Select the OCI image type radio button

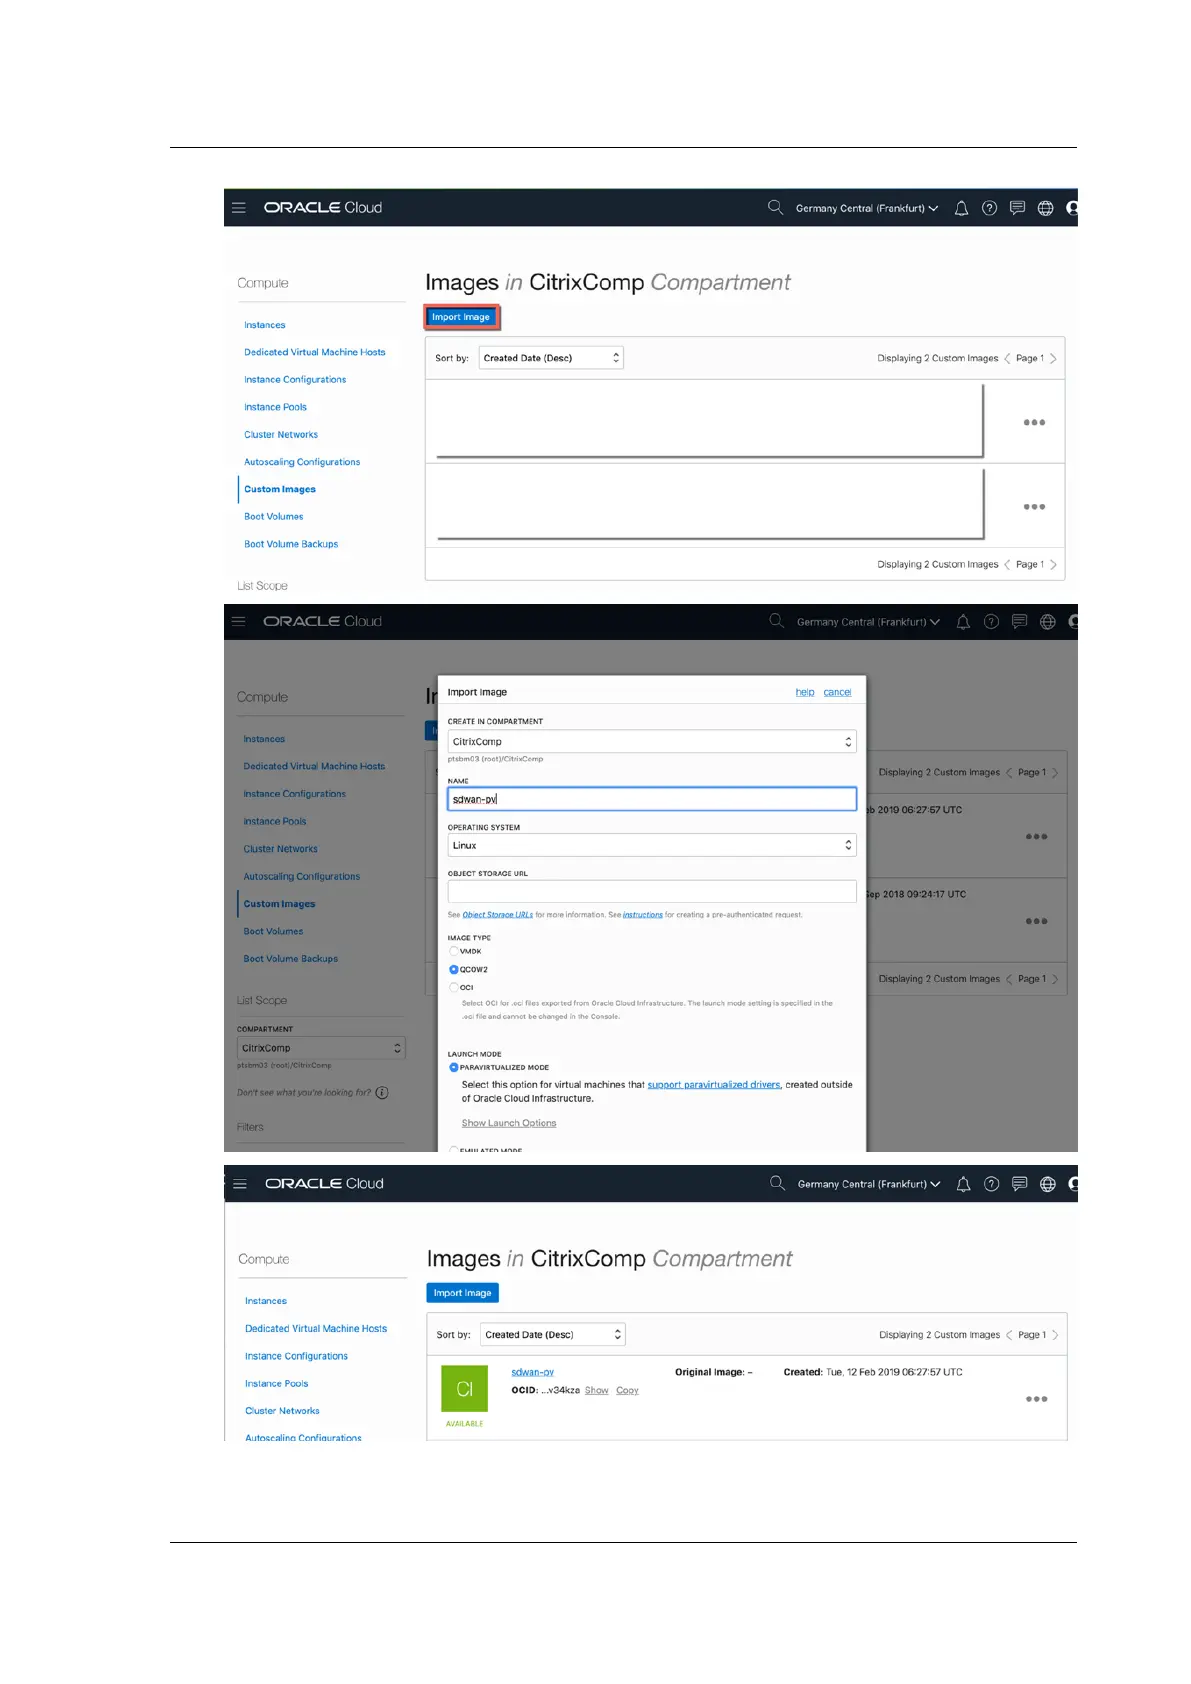tap(454, 987)
